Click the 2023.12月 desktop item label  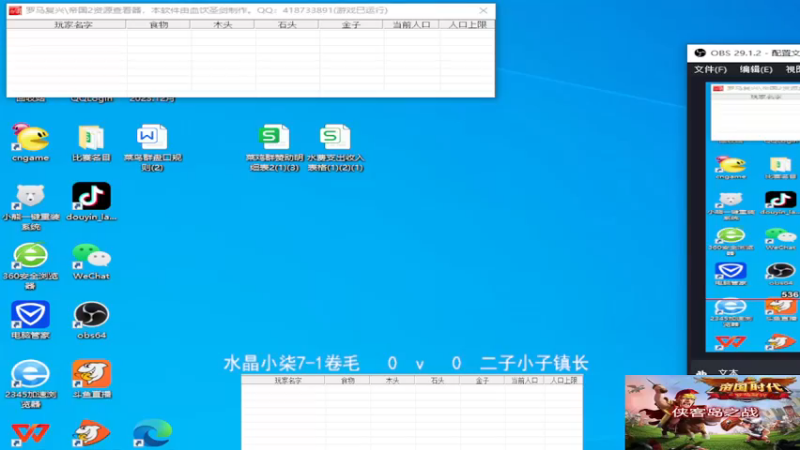tap(152, 98)
